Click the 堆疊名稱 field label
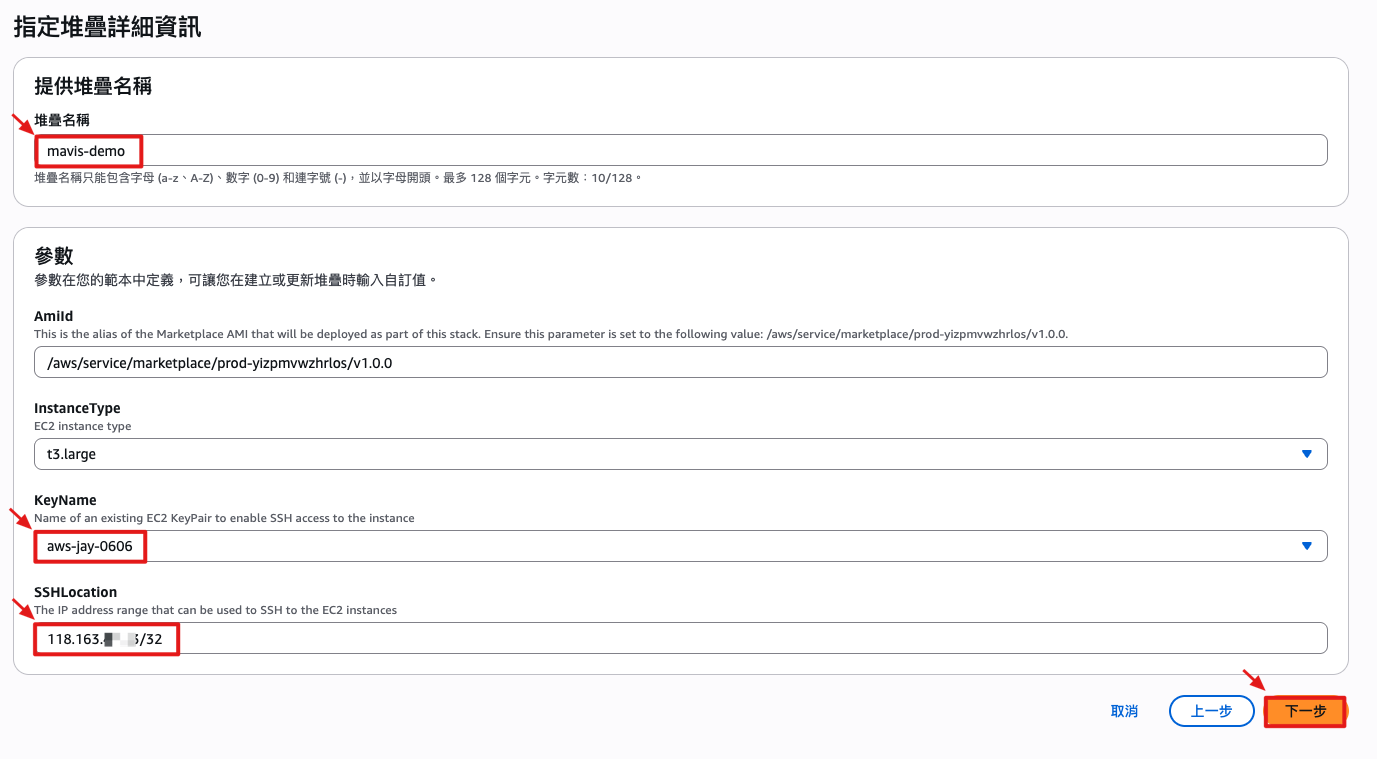1377x759 pixels. (x=62, y=120)
